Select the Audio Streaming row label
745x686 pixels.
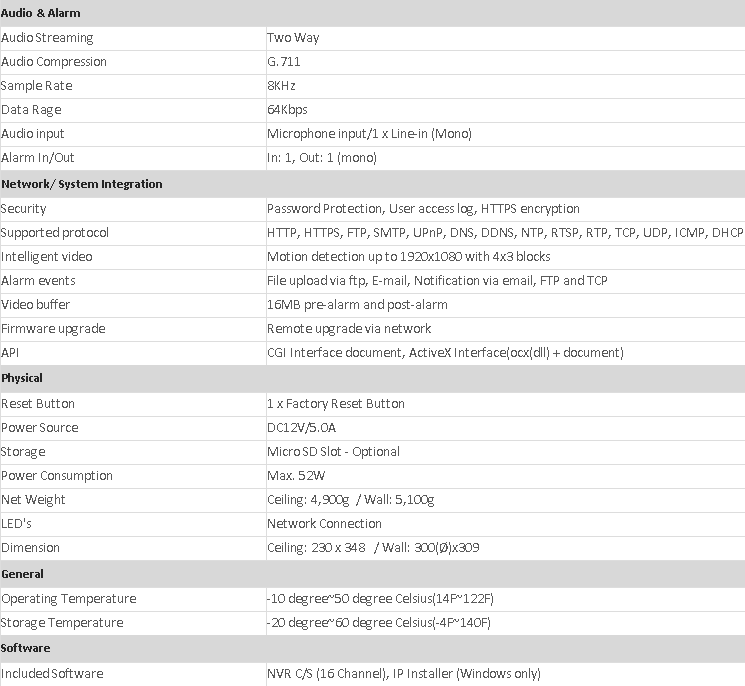click(x=47, y=38)
